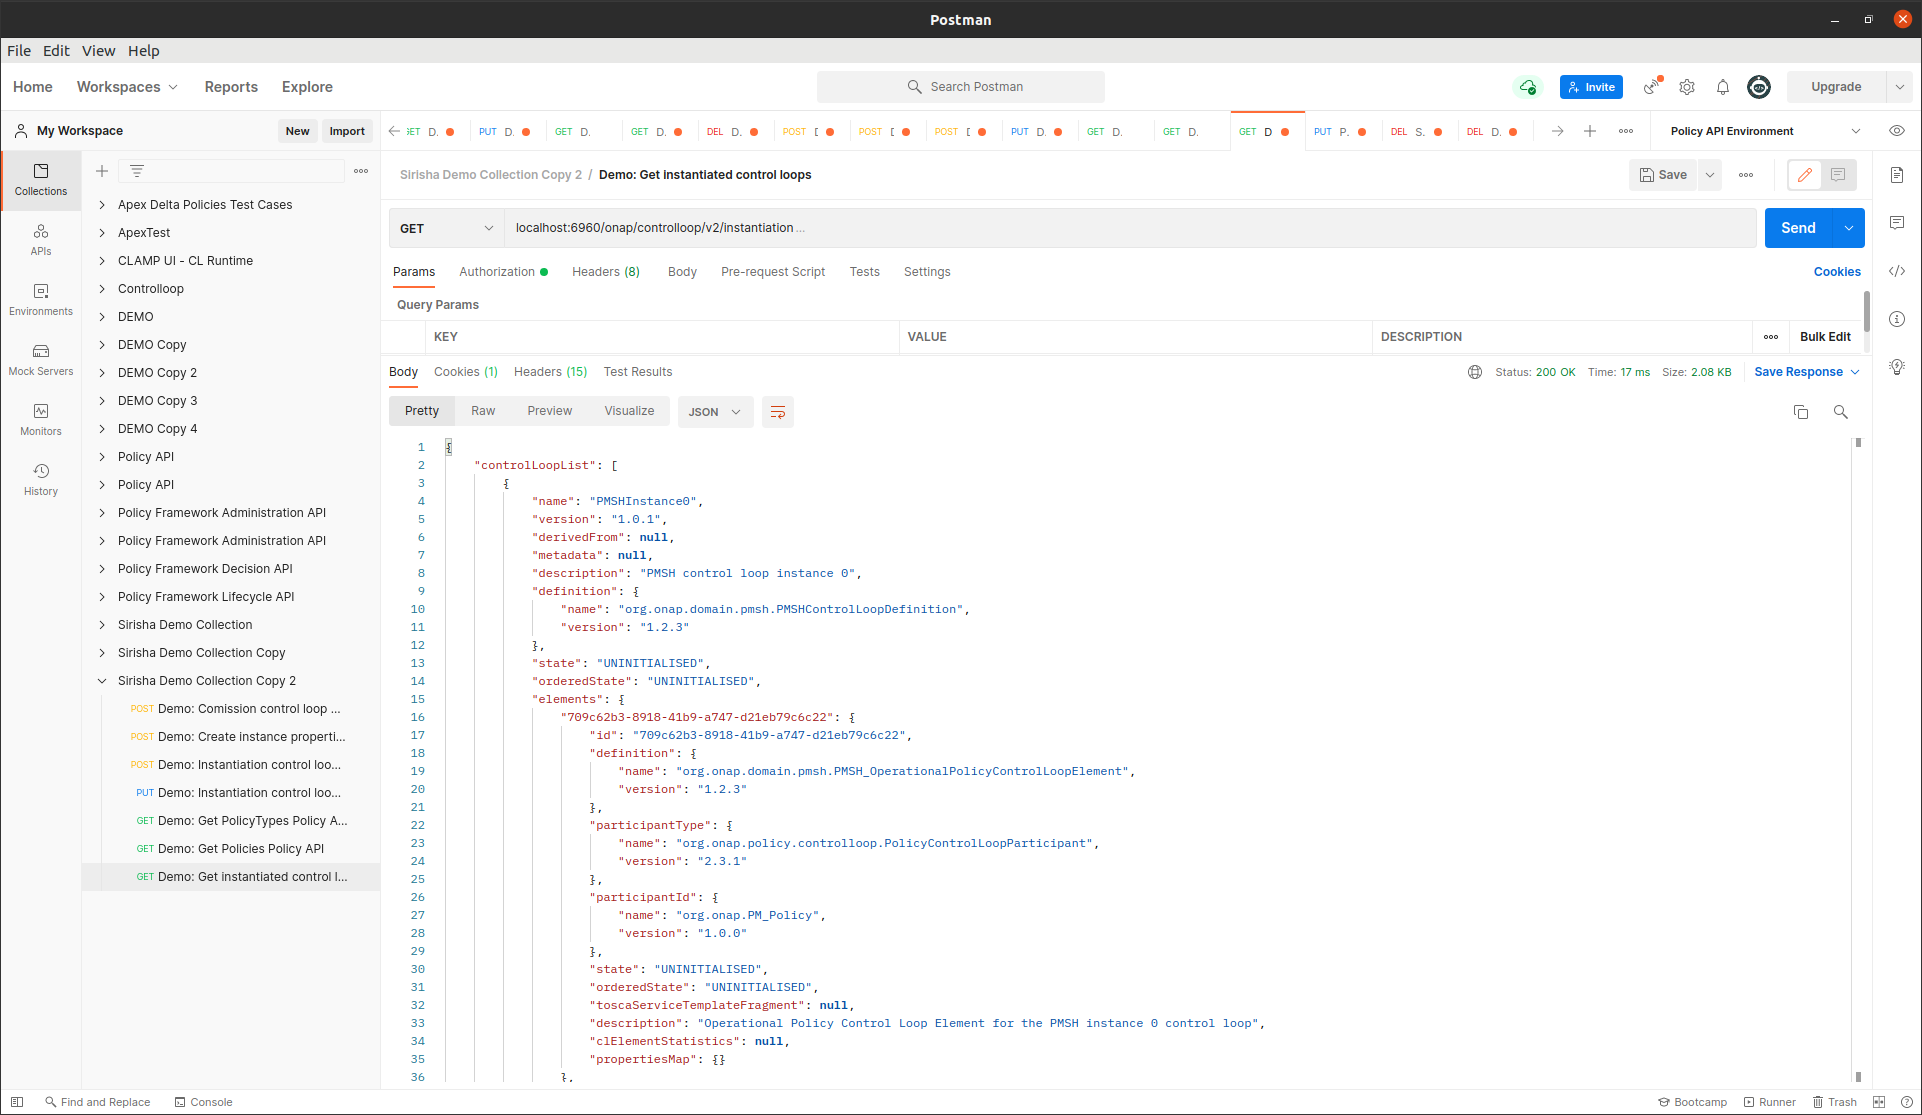Viewport: 1922px width, 1115px height.
Task: Switch to the Pre-request Script tab
Action: 773,272
